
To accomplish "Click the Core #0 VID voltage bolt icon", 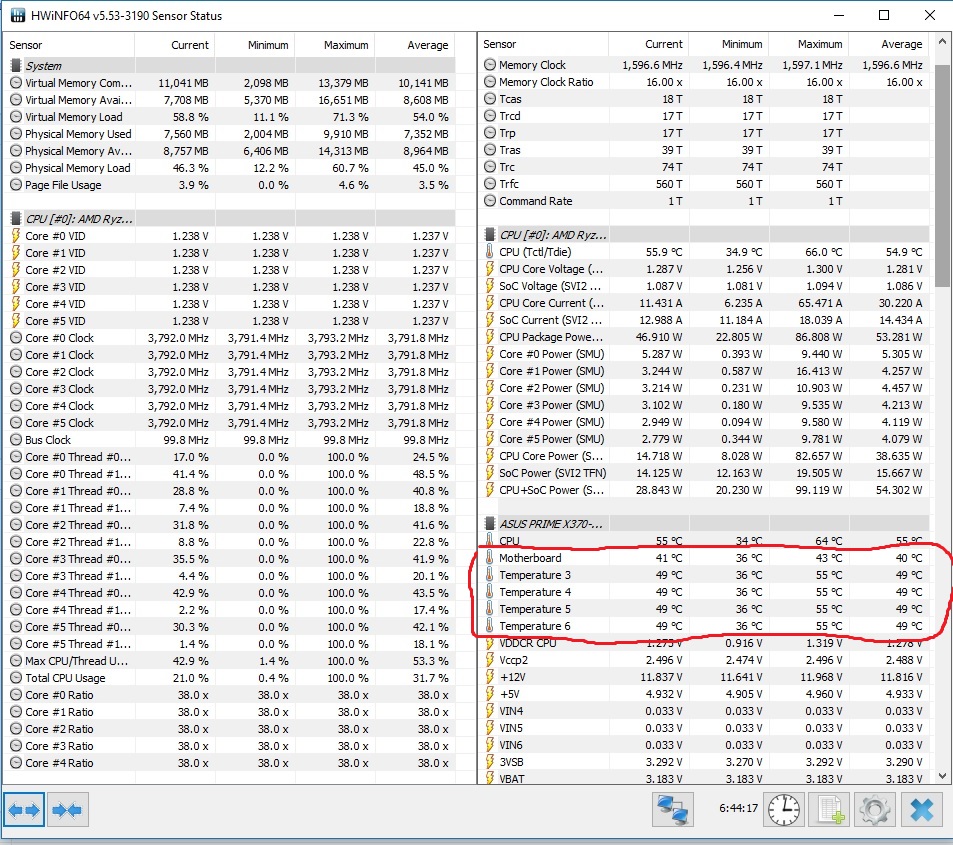I will [16, 236].
